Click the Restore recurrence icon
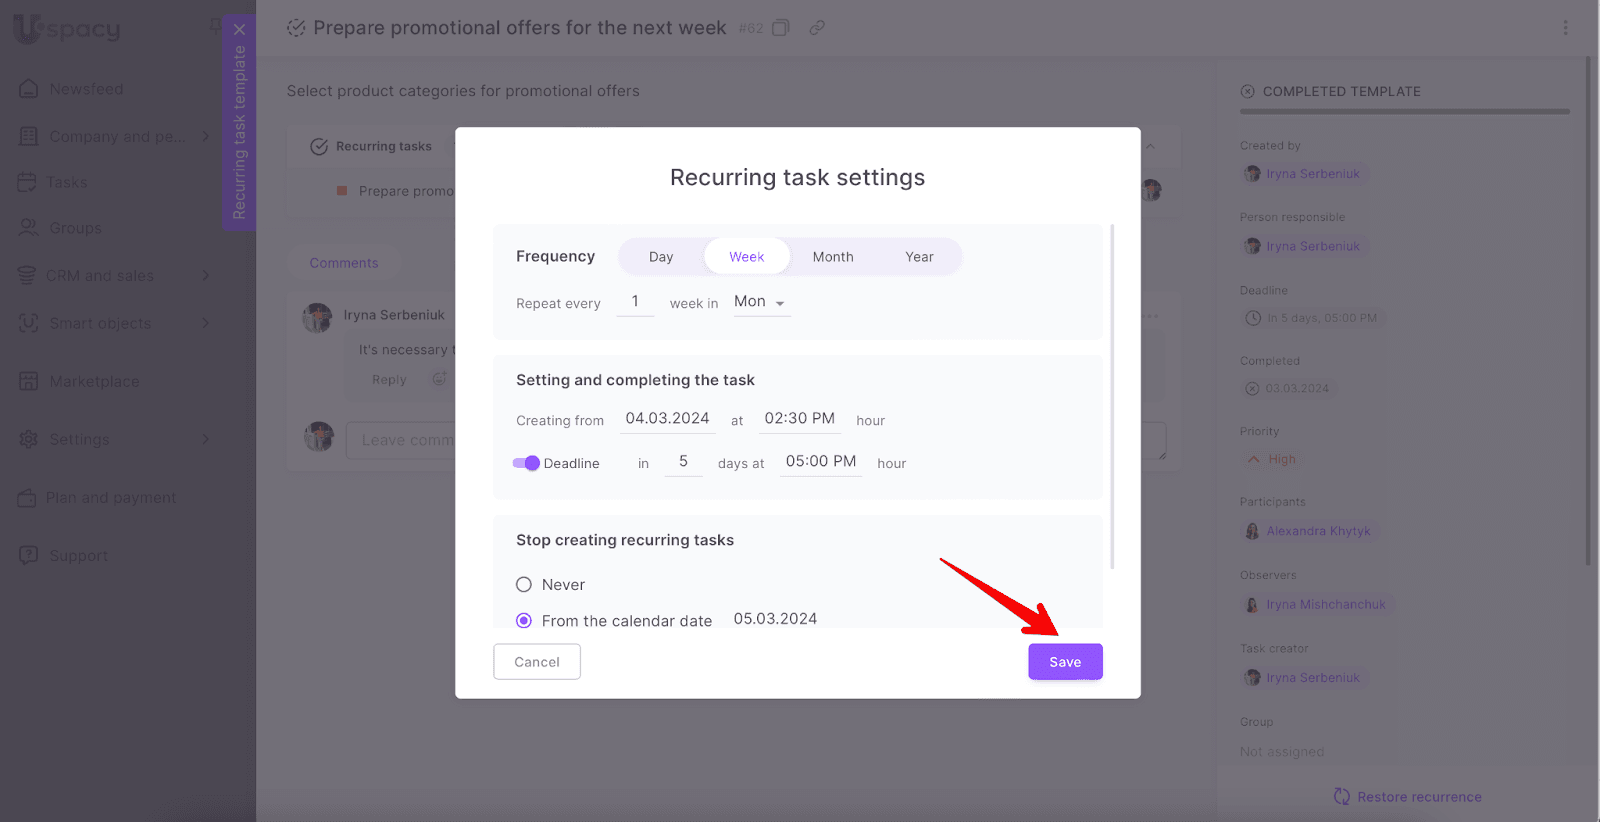The width and height of the screenshot is (1600, 822). pyautogui.click(x=1342, y=797)
